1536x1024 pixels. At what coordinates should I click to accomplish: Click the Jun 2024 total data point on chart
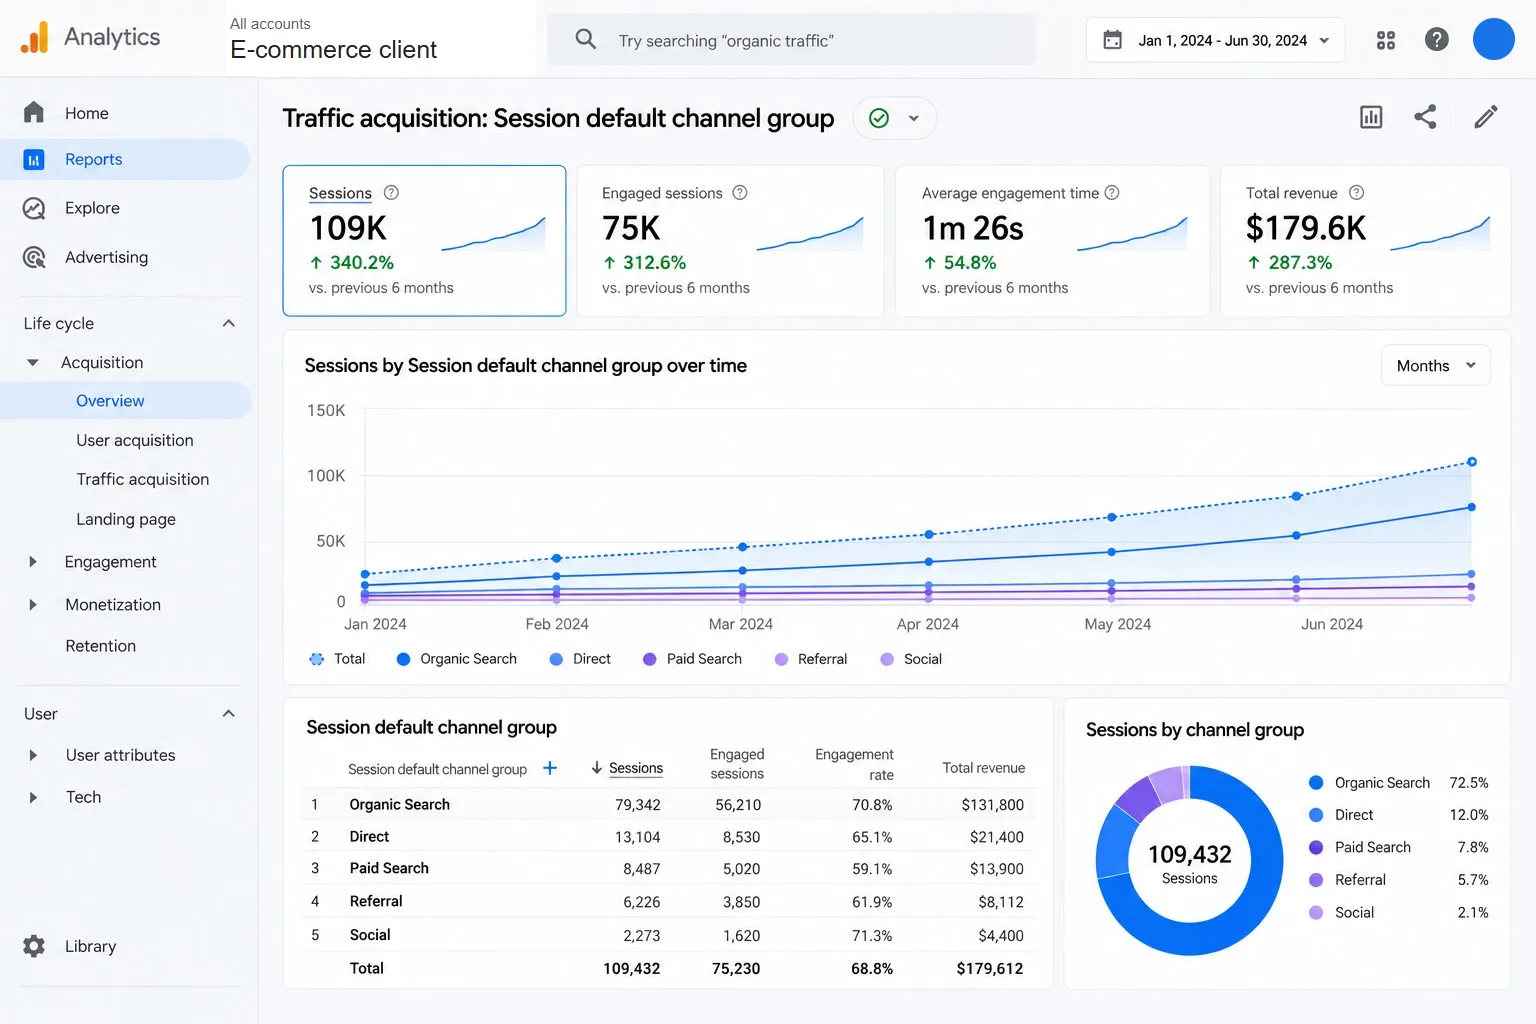pyautogui.click(x=1472, y=462)
